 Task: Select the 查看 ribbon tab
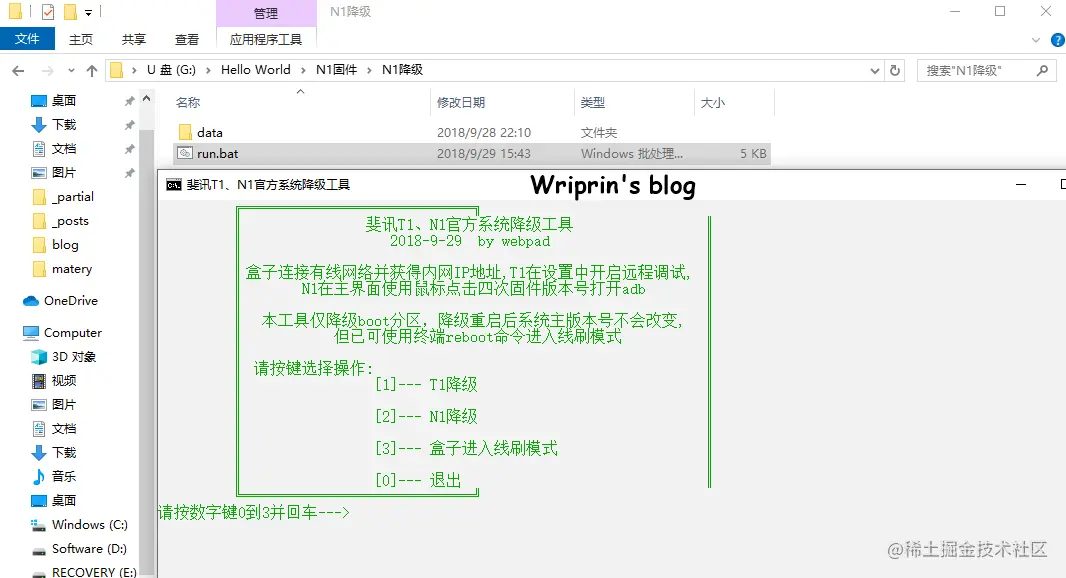[x=187, y=39]
